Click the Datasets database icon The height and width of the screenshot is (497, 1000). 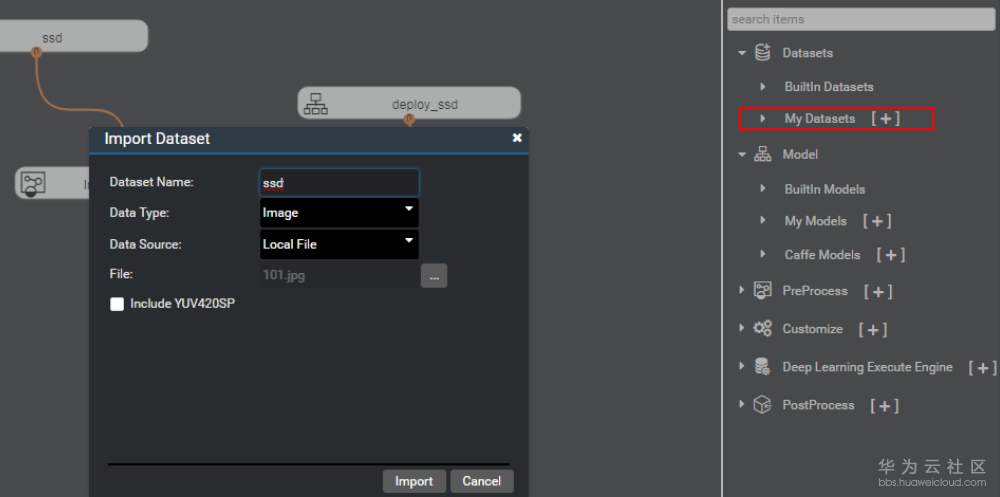click(762, 52)
